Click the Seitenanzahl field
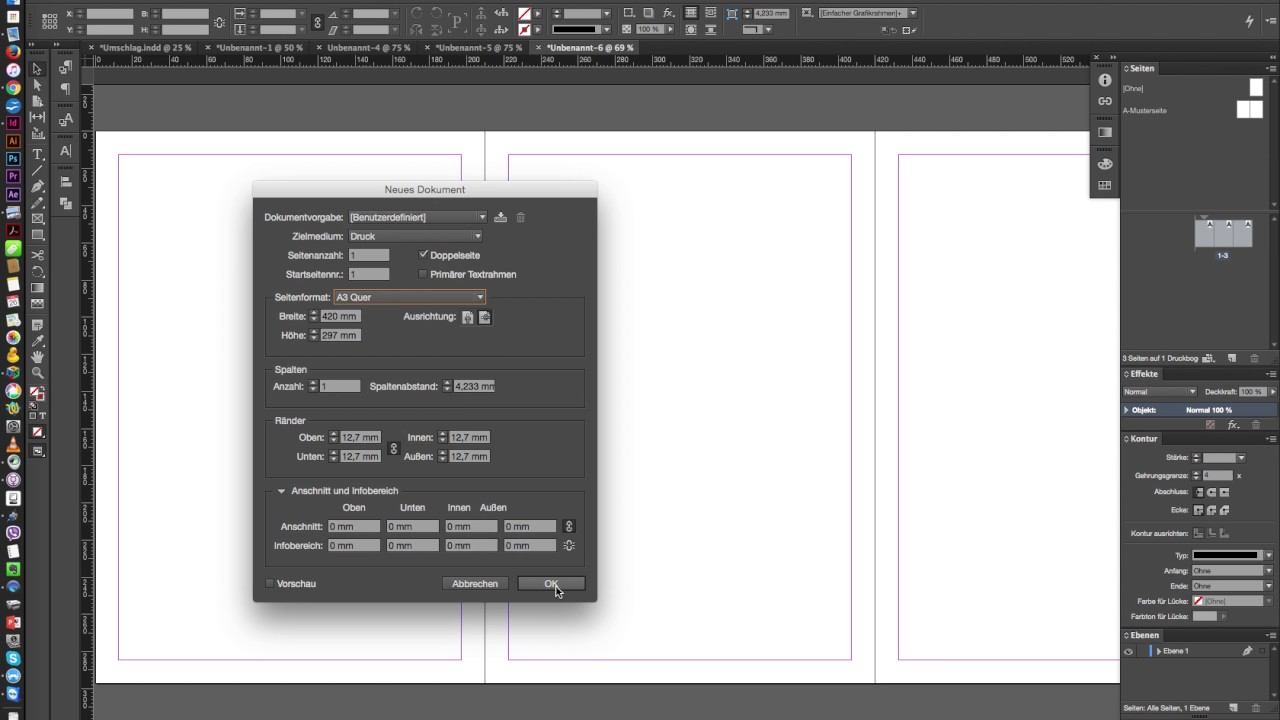The width and height of the screenshot is (1280, 720). pyautogui.click(x=369, y=255)
